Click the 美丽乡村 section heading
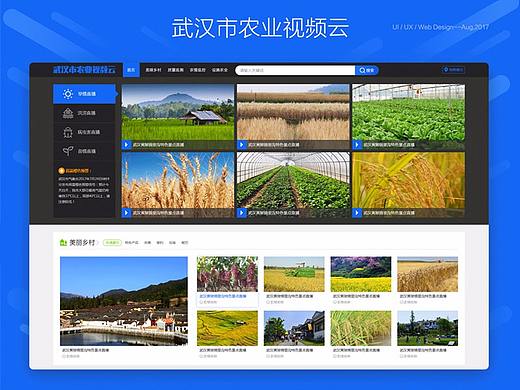This screenshot has width=520, height=390. (82, 243)
